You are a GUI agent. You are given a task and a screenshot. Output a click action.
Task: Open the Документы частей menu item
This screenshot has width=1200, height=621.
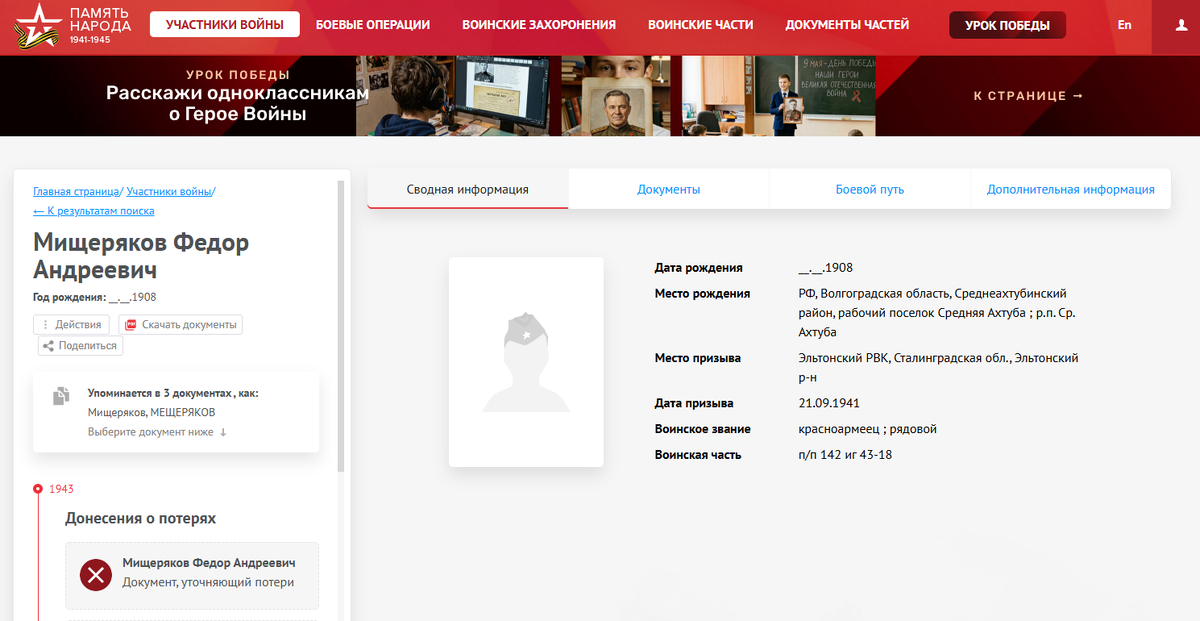pyautogui.click(x=847, y=25)
